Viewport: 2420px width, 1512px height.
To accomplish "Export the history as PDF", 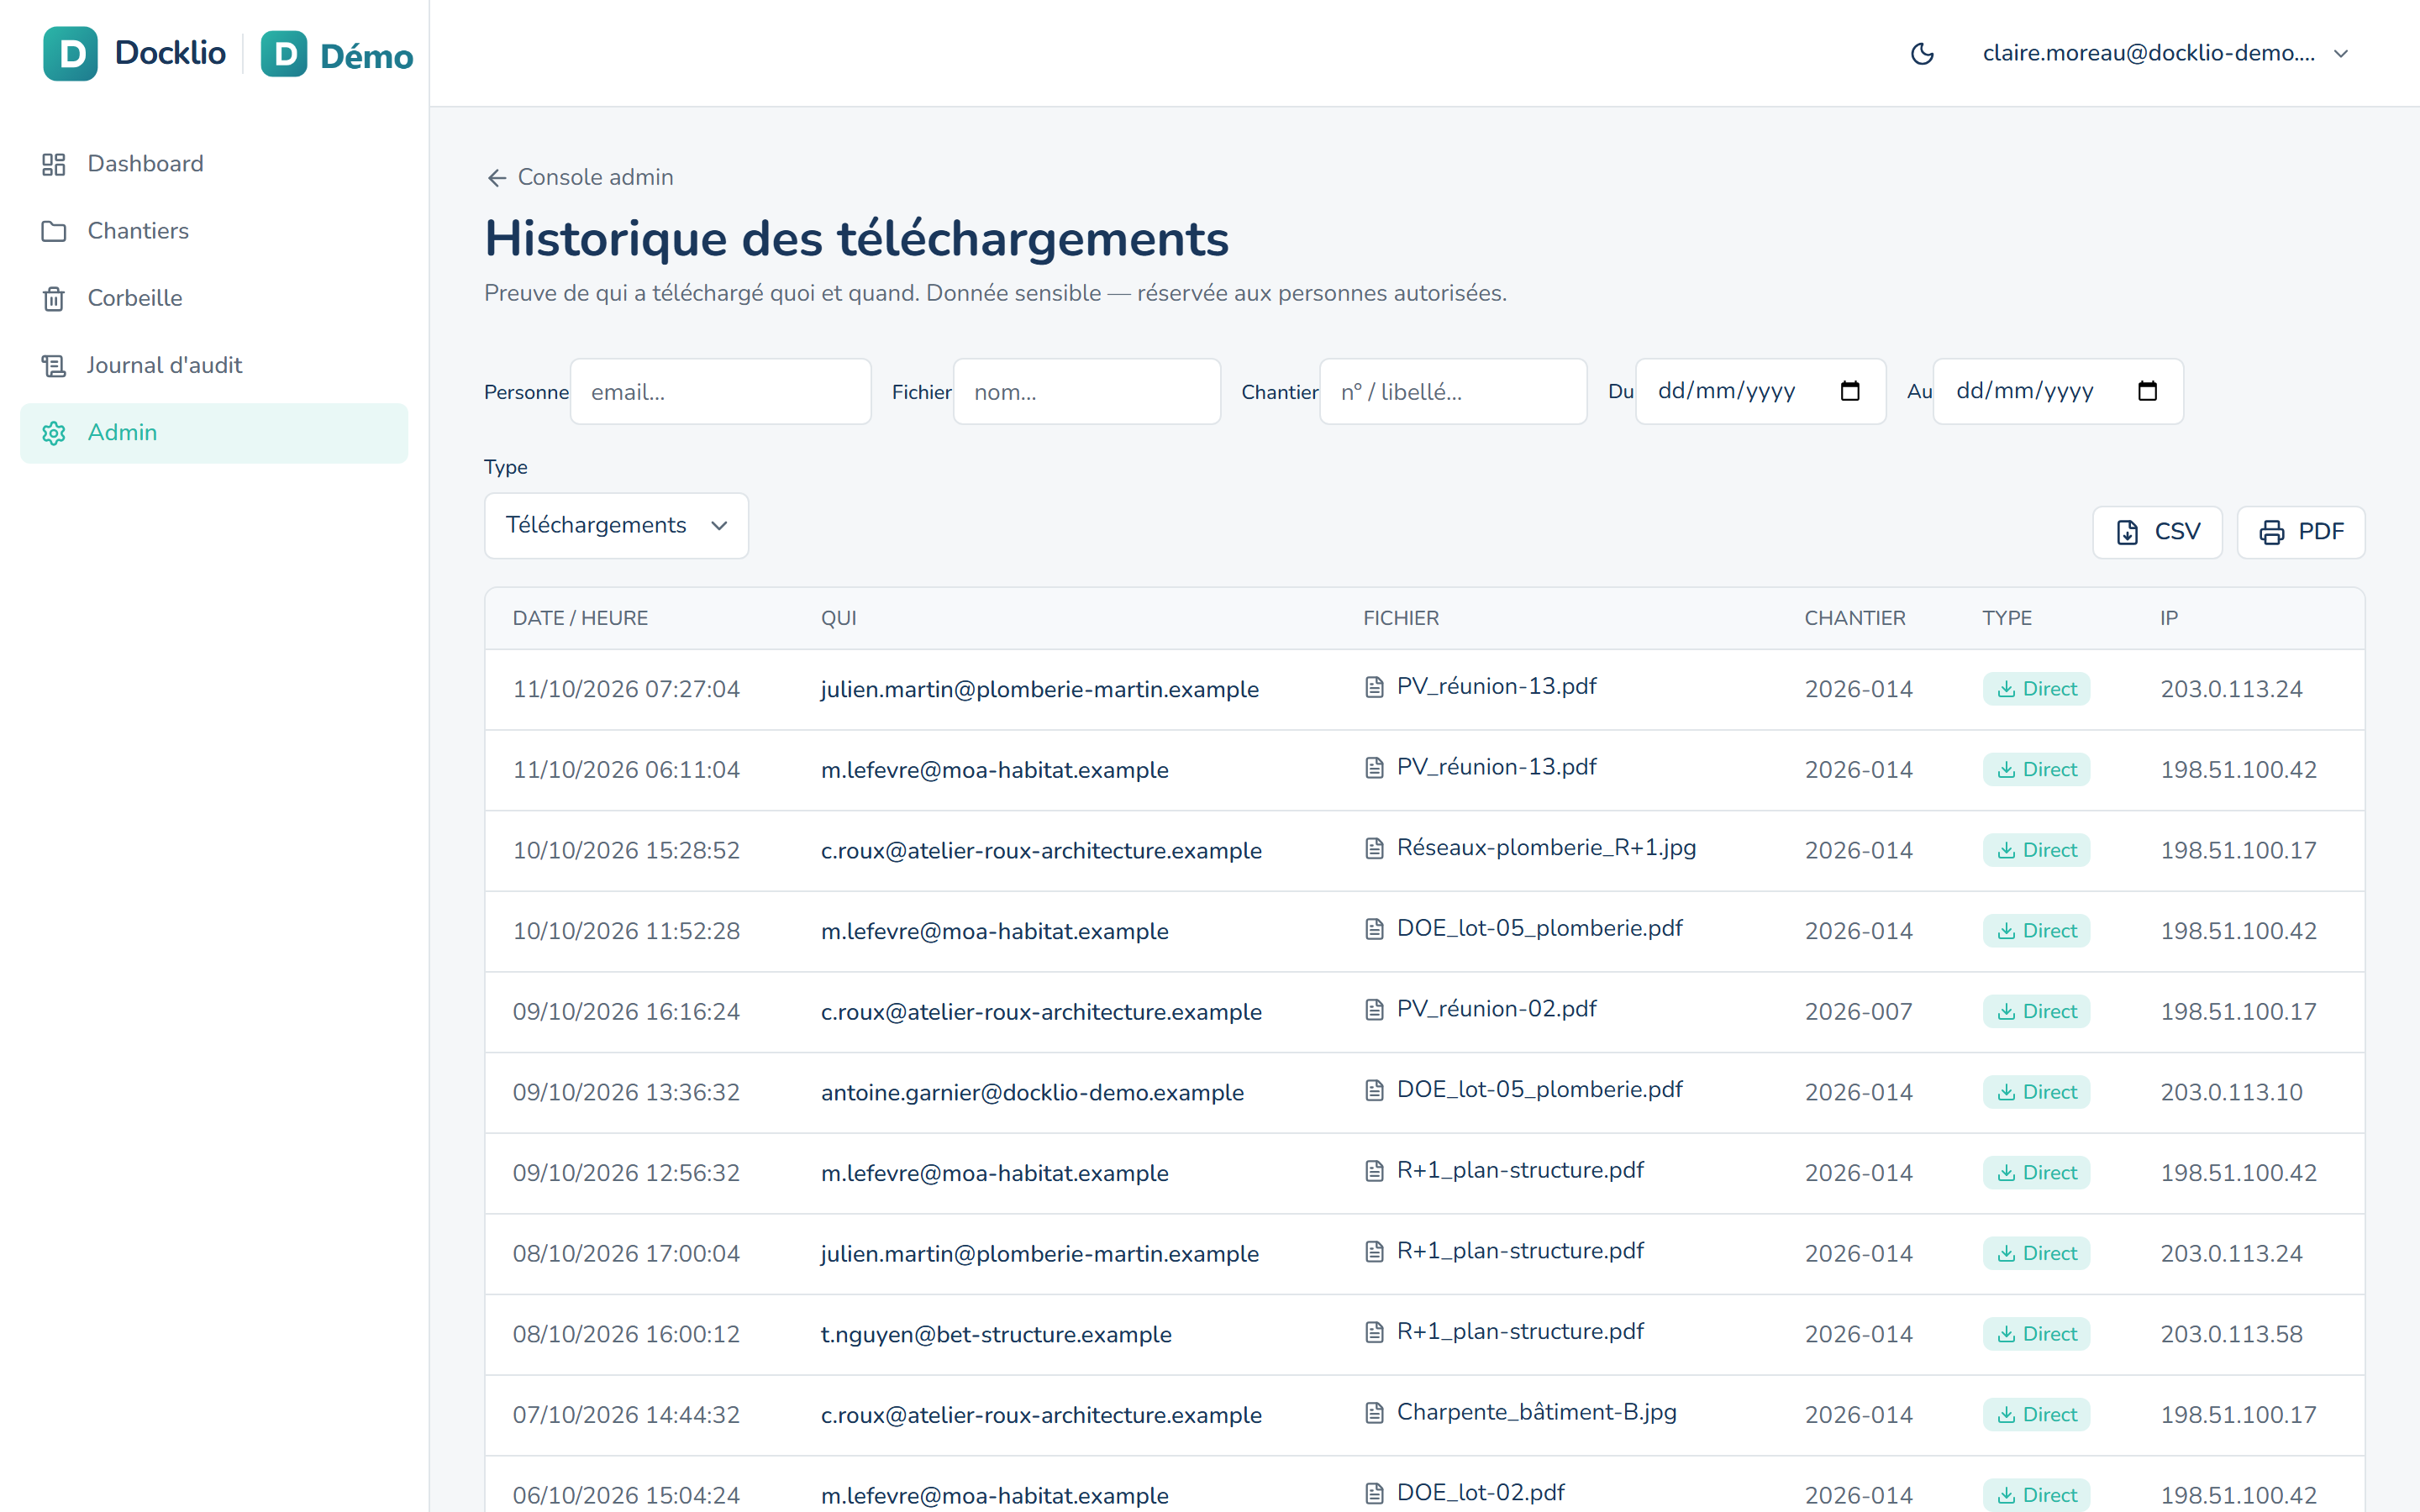I will point(2300,532).
